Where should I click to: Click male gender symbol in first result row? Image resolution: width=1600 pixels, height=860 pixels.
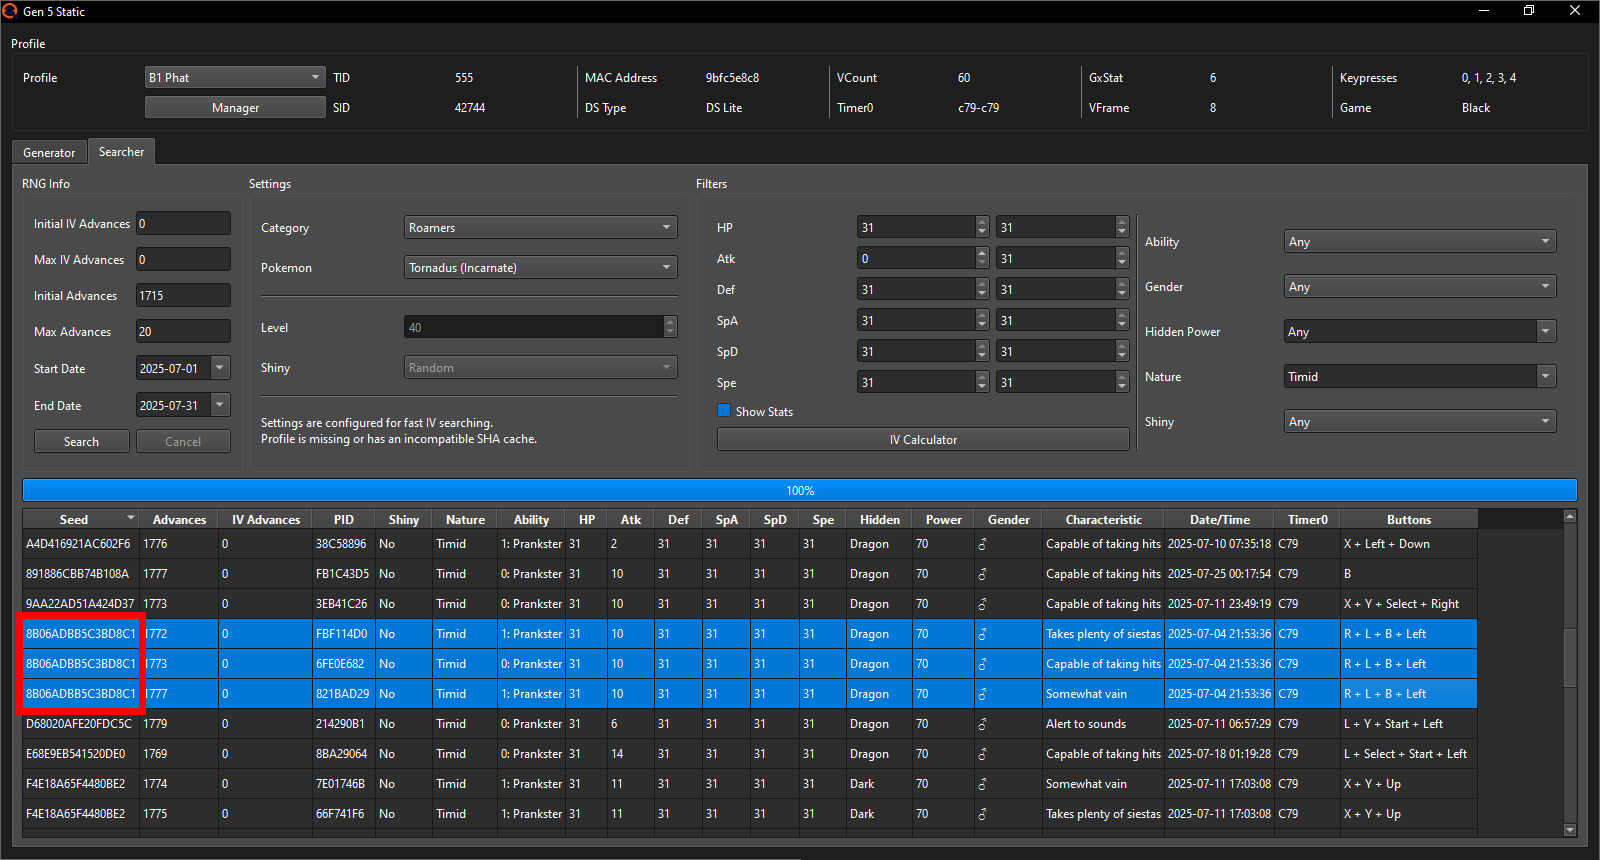pyautogui.click(x=982, y=544)
